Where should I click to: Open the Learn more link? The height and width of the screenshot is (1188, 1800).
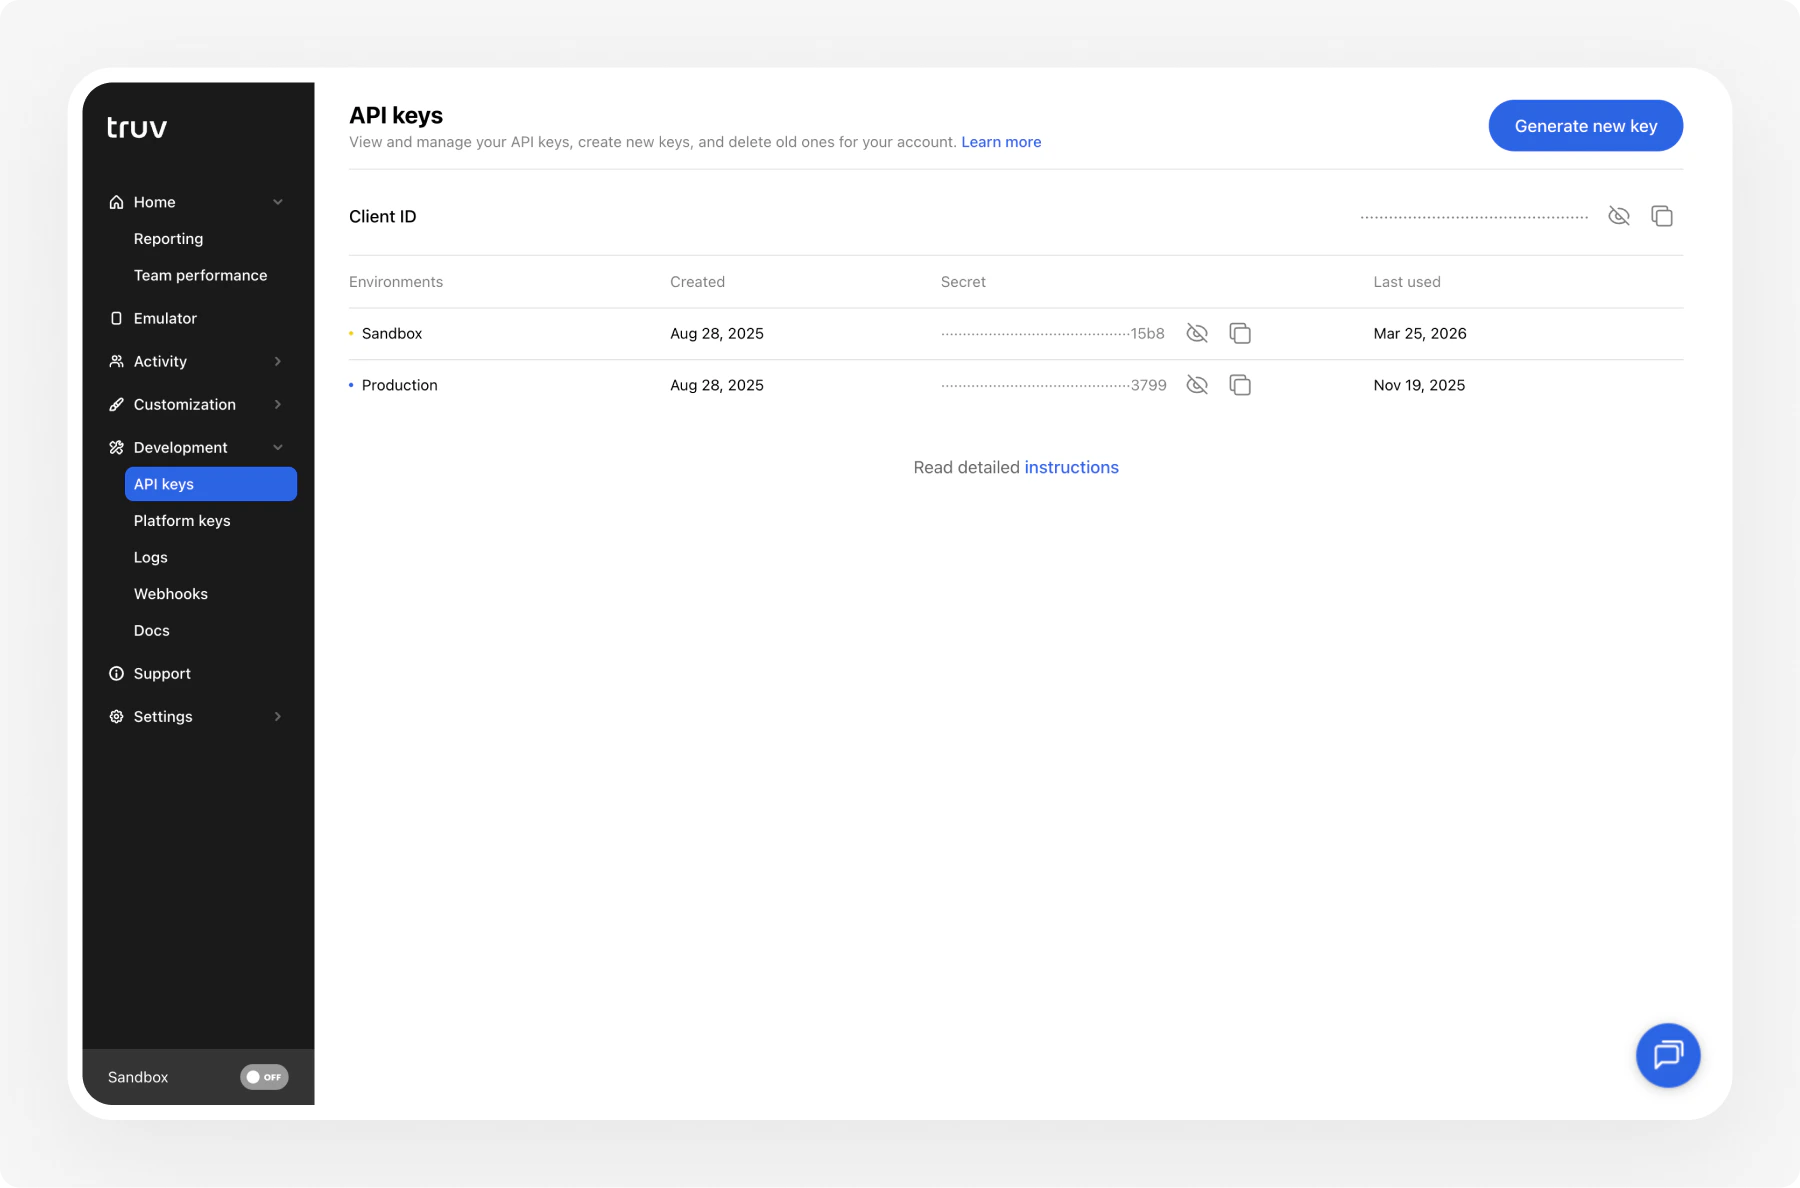point(1001,141)
